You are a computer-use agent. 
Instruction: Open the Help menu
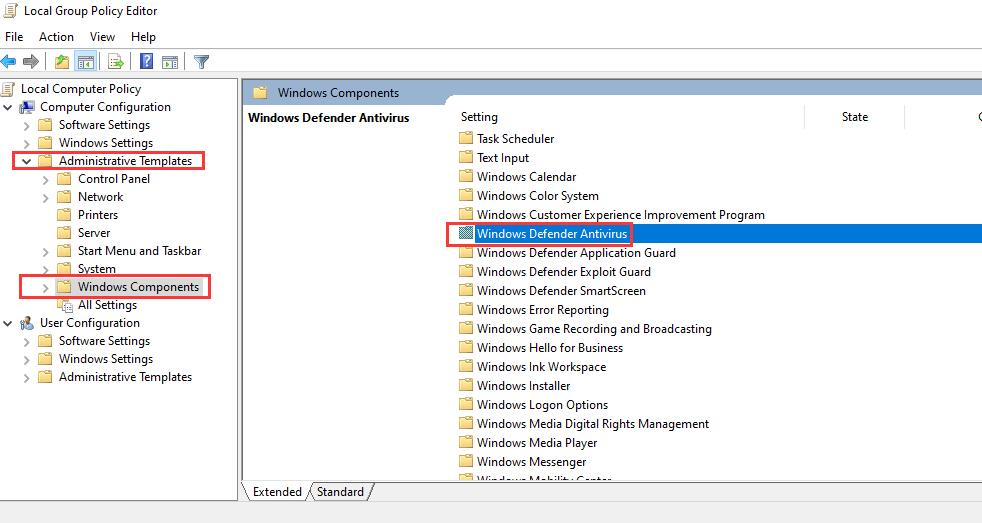(143, 37)
